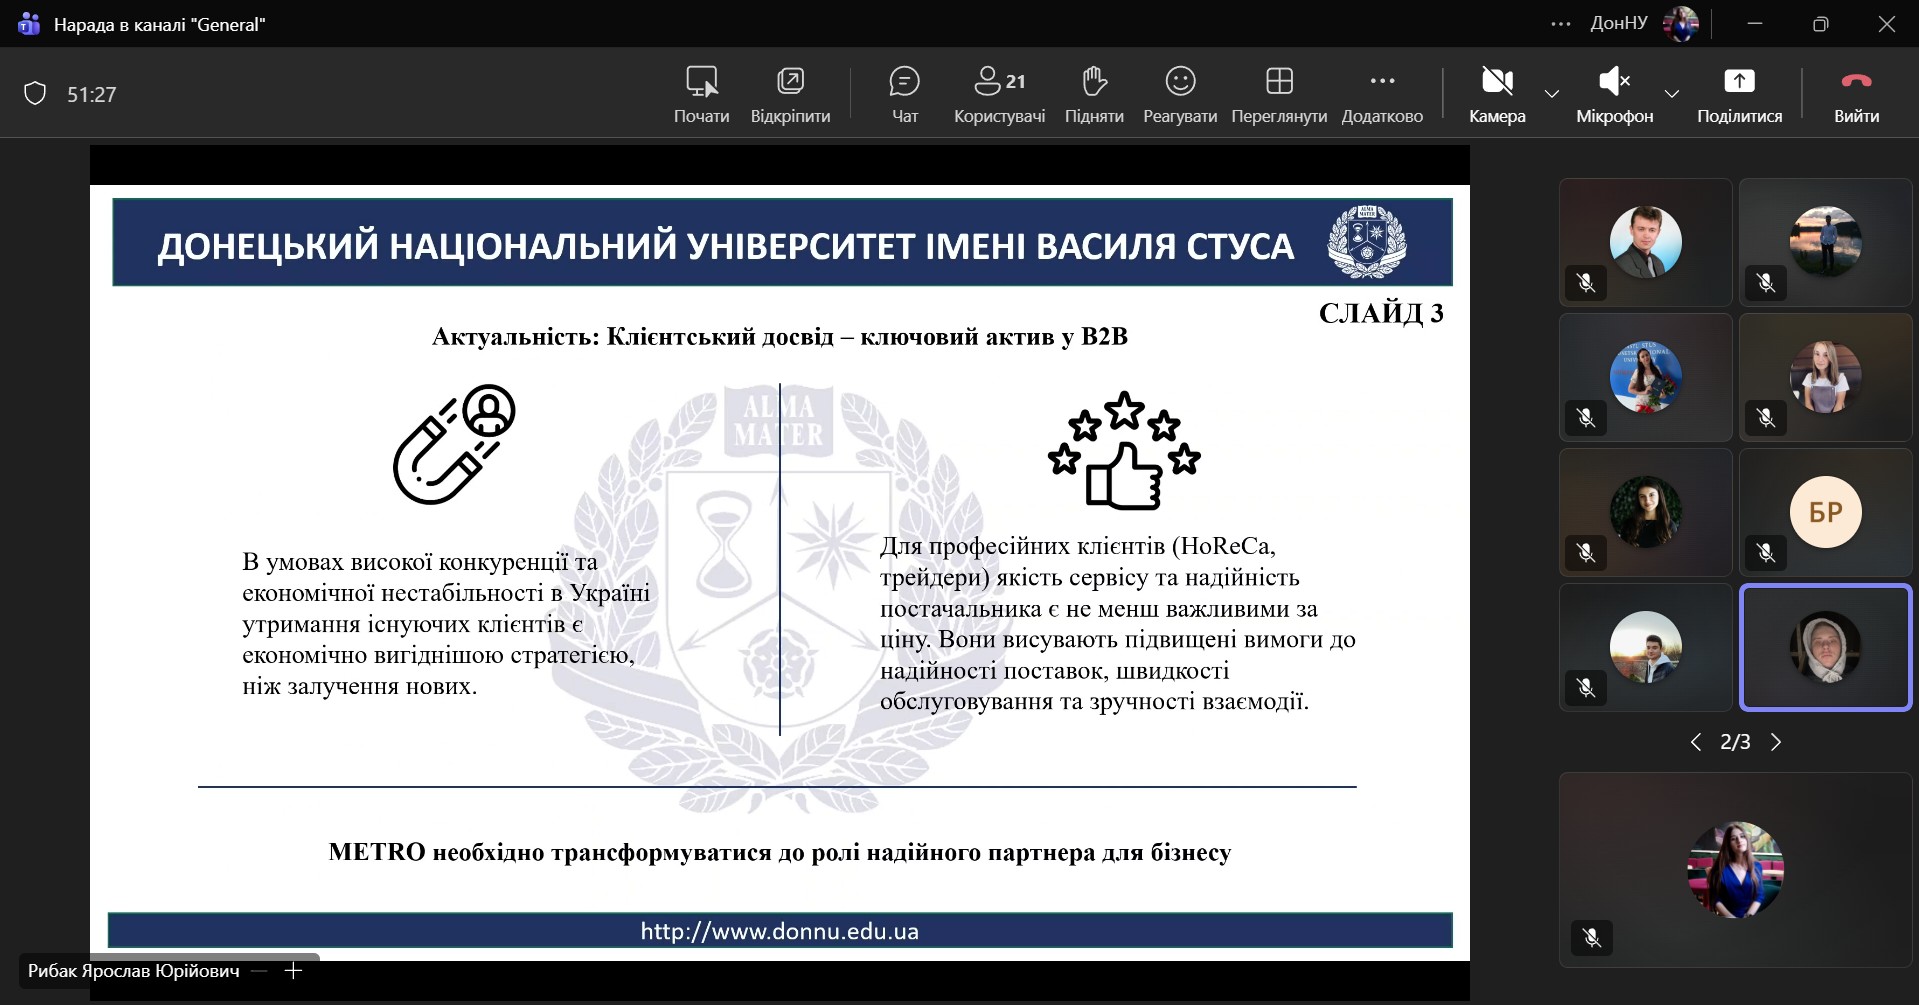
Task: Click the shield meeting security icon
Action: coord(35,94)
